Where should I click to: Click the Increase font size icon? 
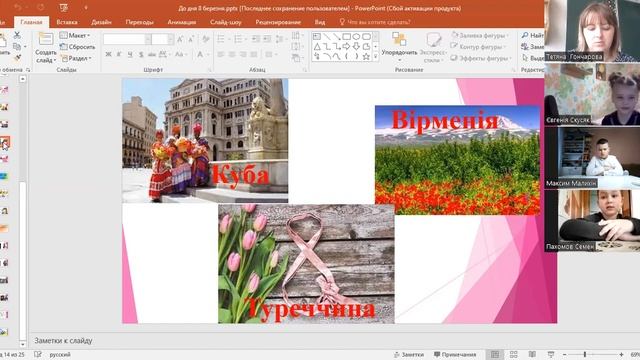[180, 39]
